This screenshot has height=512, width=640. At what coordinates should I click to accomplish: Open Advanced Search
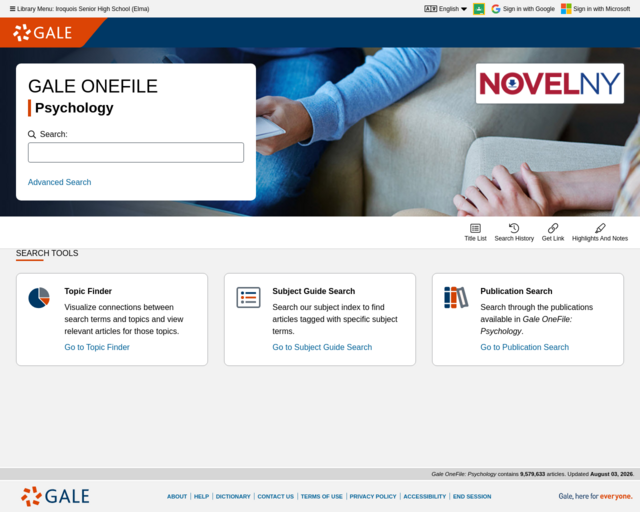point(60,182)
